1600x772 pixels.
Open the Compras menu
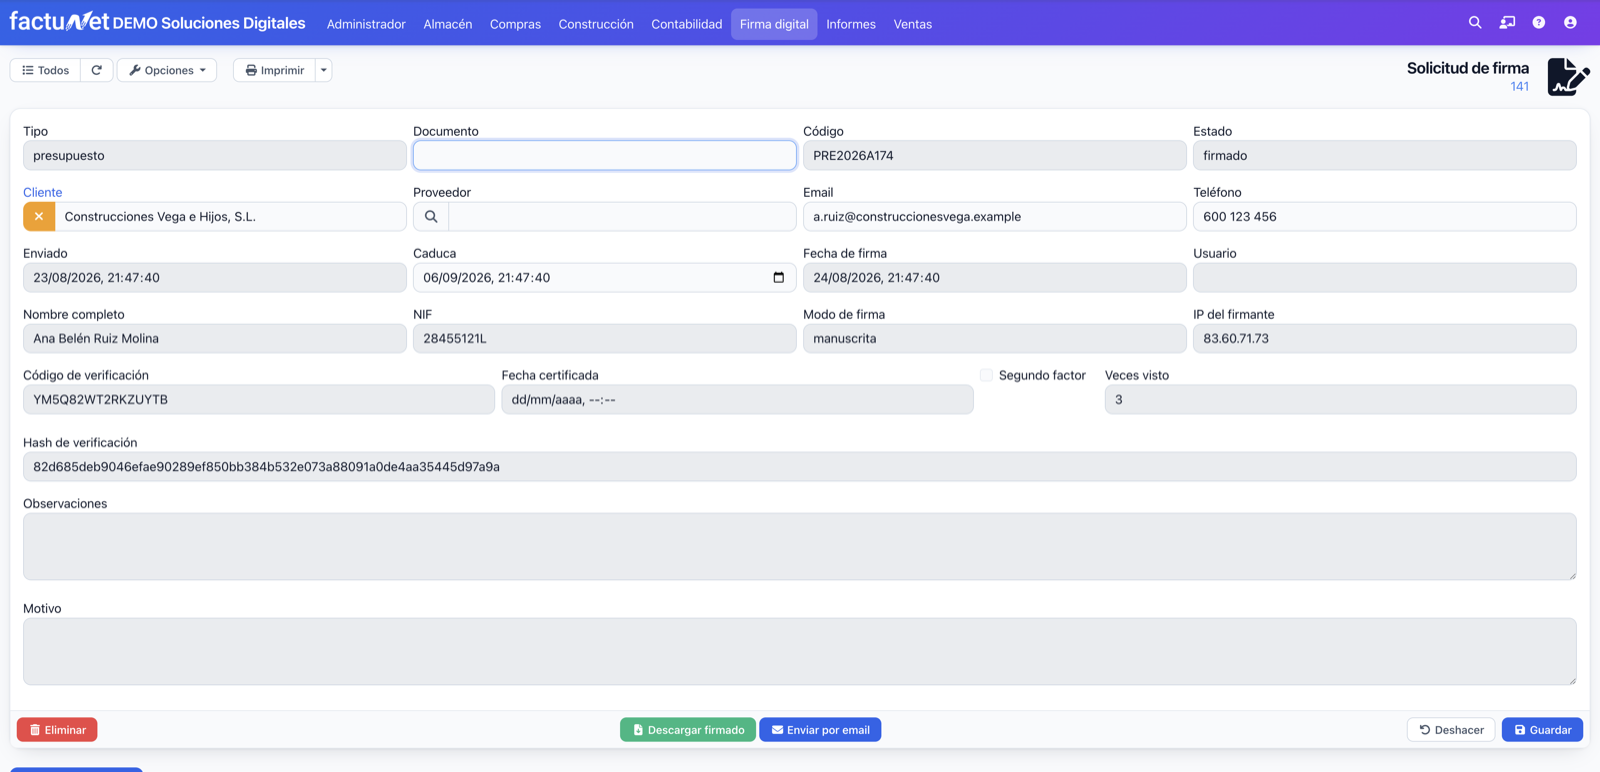[x=515, y=24]
